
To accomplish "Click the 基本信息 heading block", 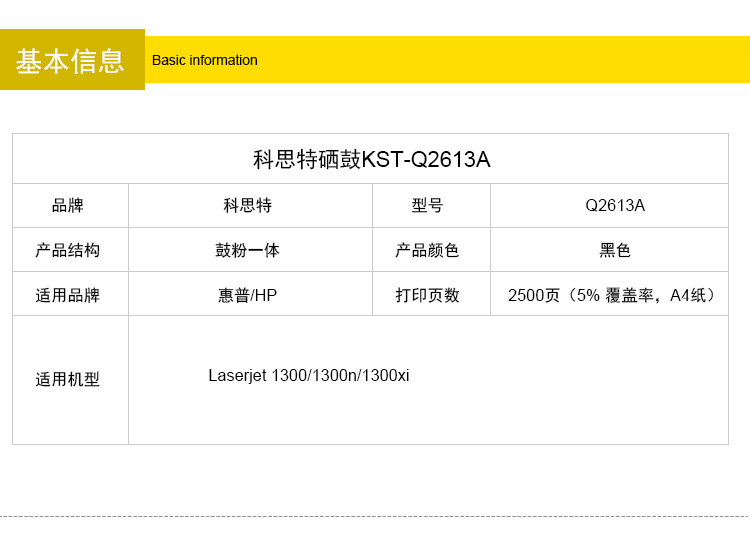I will click(71, 60).
